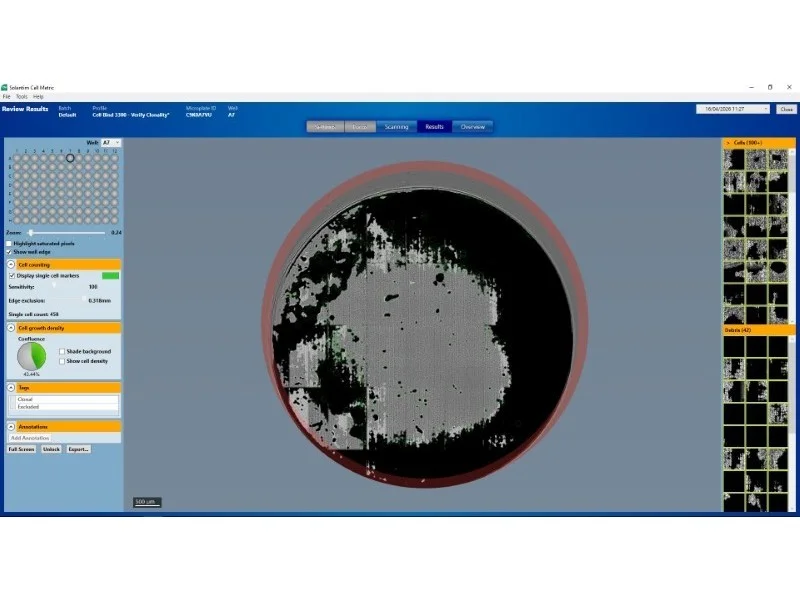Click the Export... button
The height and width of the screenshot is (600, 800).
pos(79,449)
